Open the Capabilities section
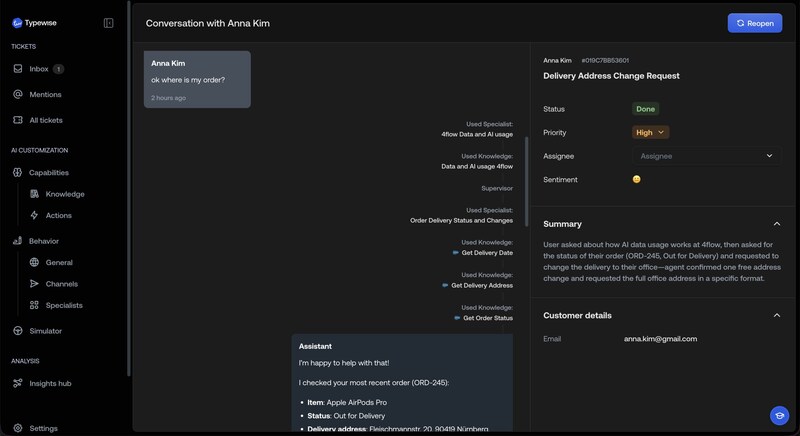The width and height of the screenshot is (800, 436). (x=49, y=172)
